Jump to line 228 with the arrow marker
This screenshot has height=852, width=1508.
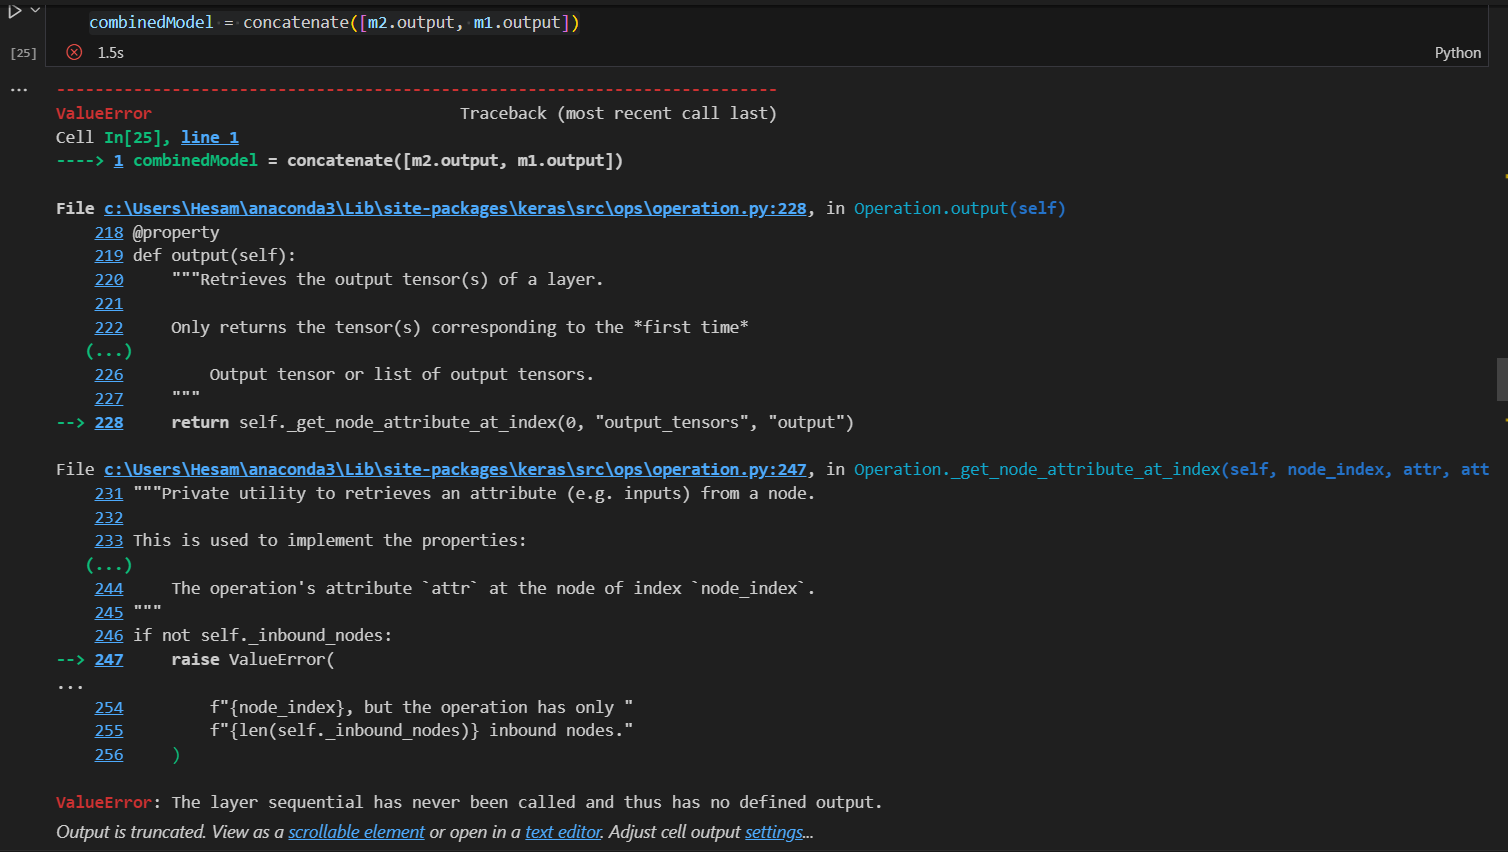click(x=109, y=422)
